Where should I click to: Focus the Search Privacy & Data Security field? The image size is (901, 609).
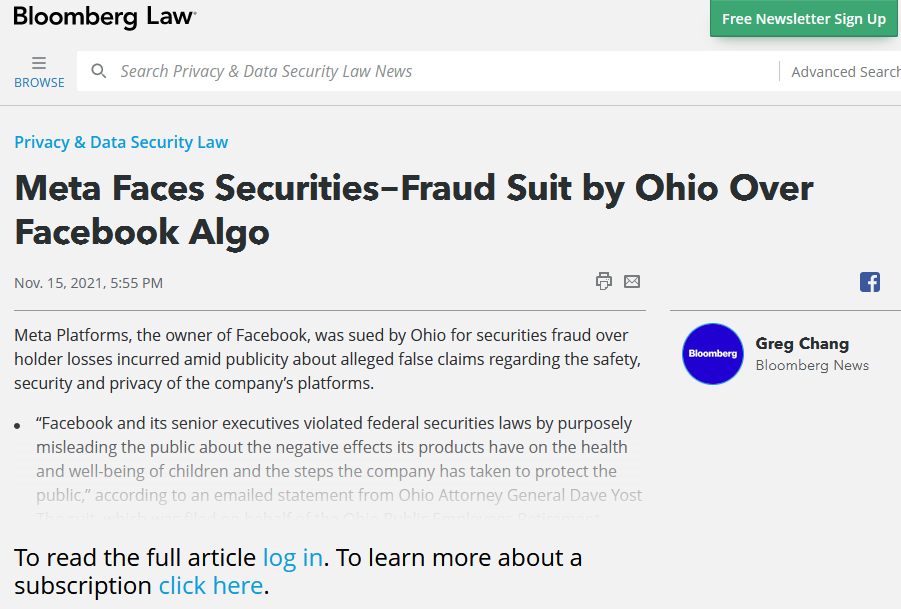428,71
